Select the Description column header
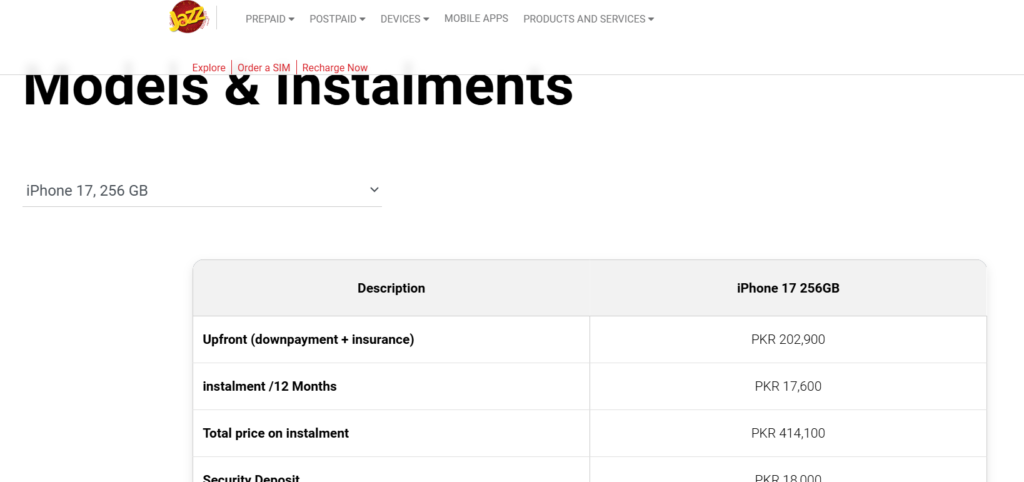 point(391,288)
